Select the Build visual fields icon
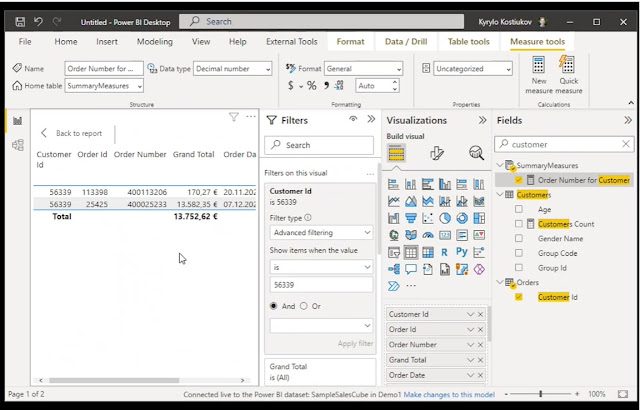The image size is (640, 410). click(x=396, y=153)
